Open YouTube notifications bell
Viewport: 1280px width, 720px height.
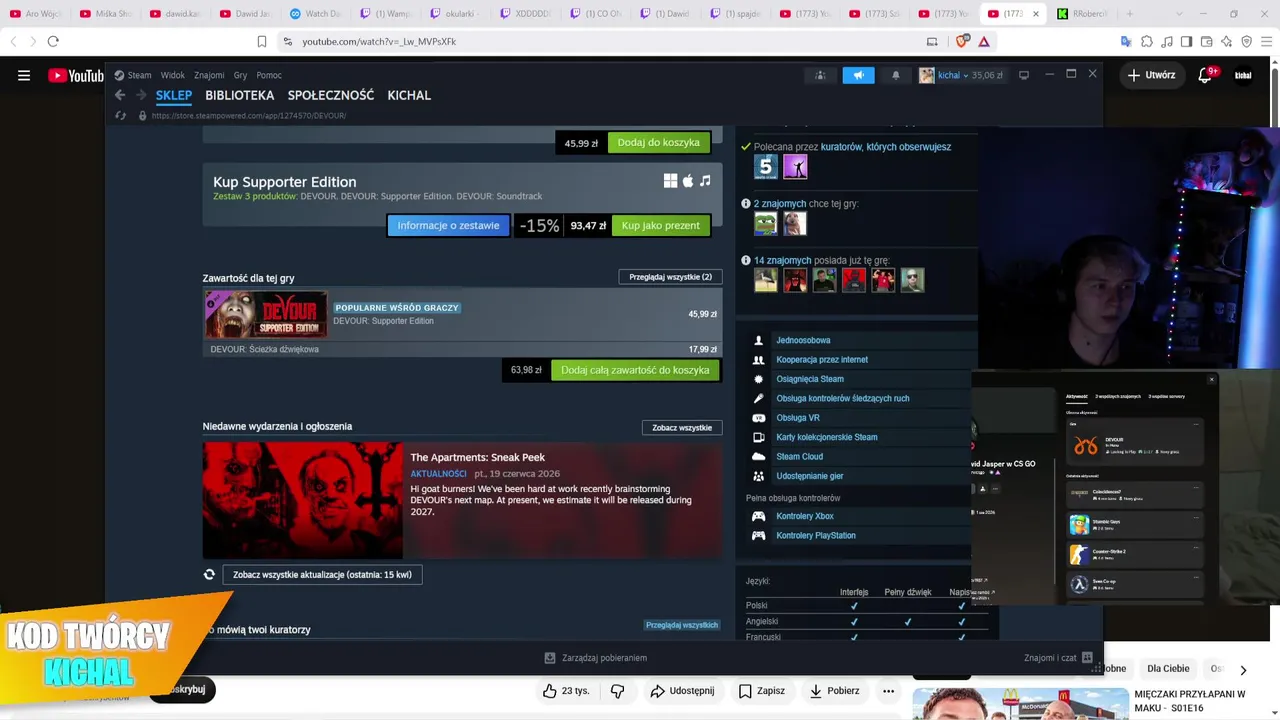(x=1205, y=75)
